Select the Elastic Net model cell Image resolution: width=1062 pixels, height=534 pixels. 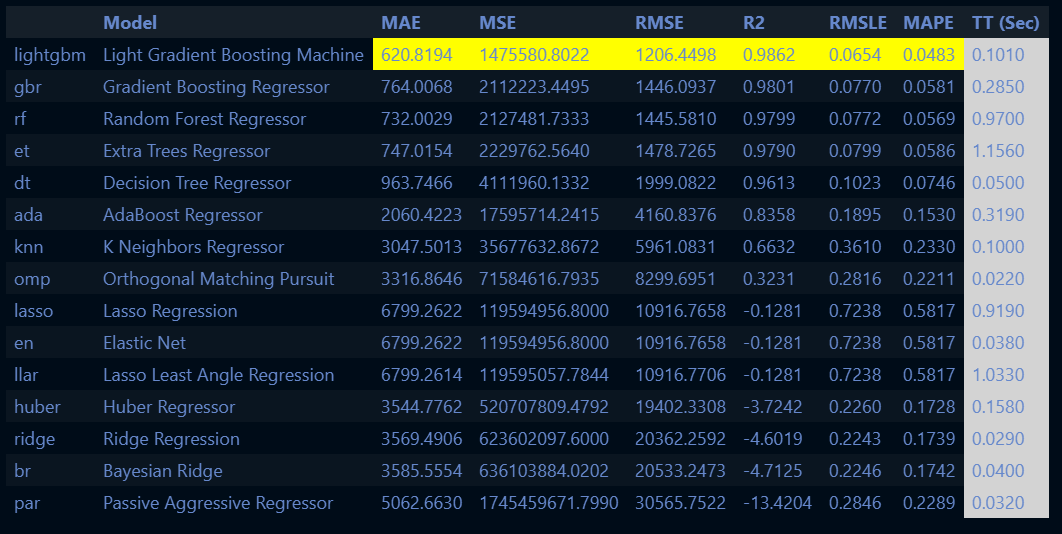coord(144,343)
